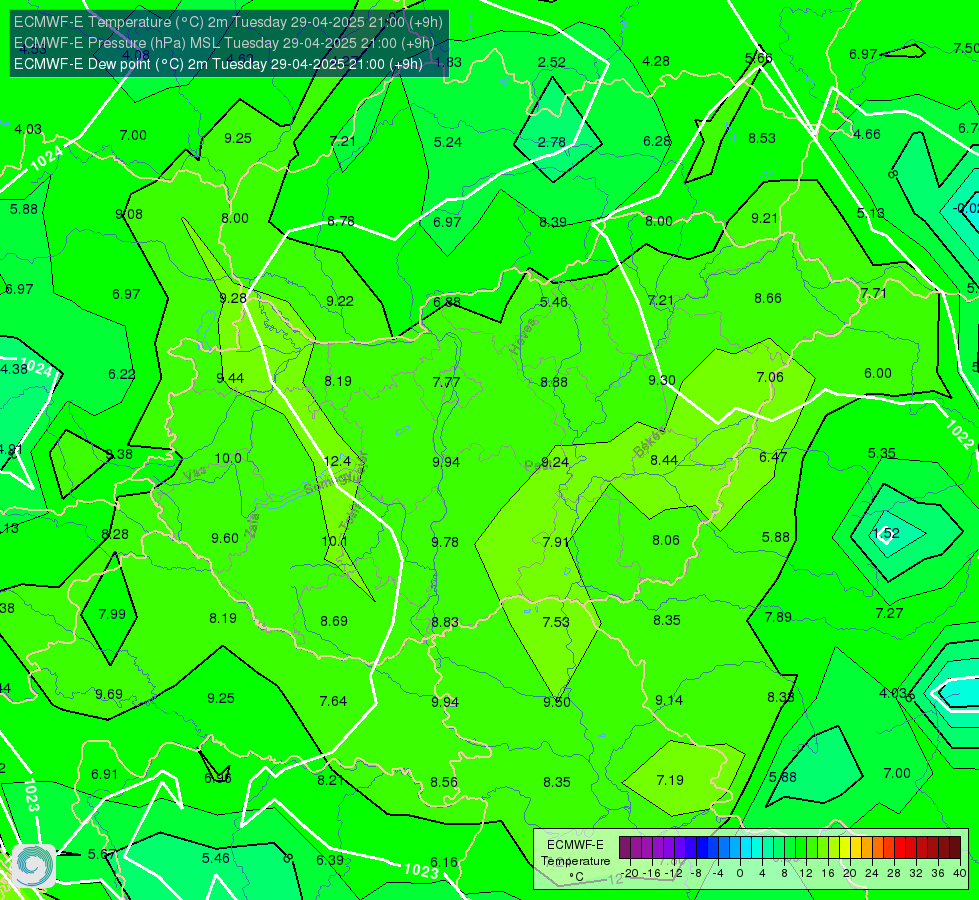Click the 8.39 map value
This screenshot has height=900, width=979.
click(x=553, y=222)
